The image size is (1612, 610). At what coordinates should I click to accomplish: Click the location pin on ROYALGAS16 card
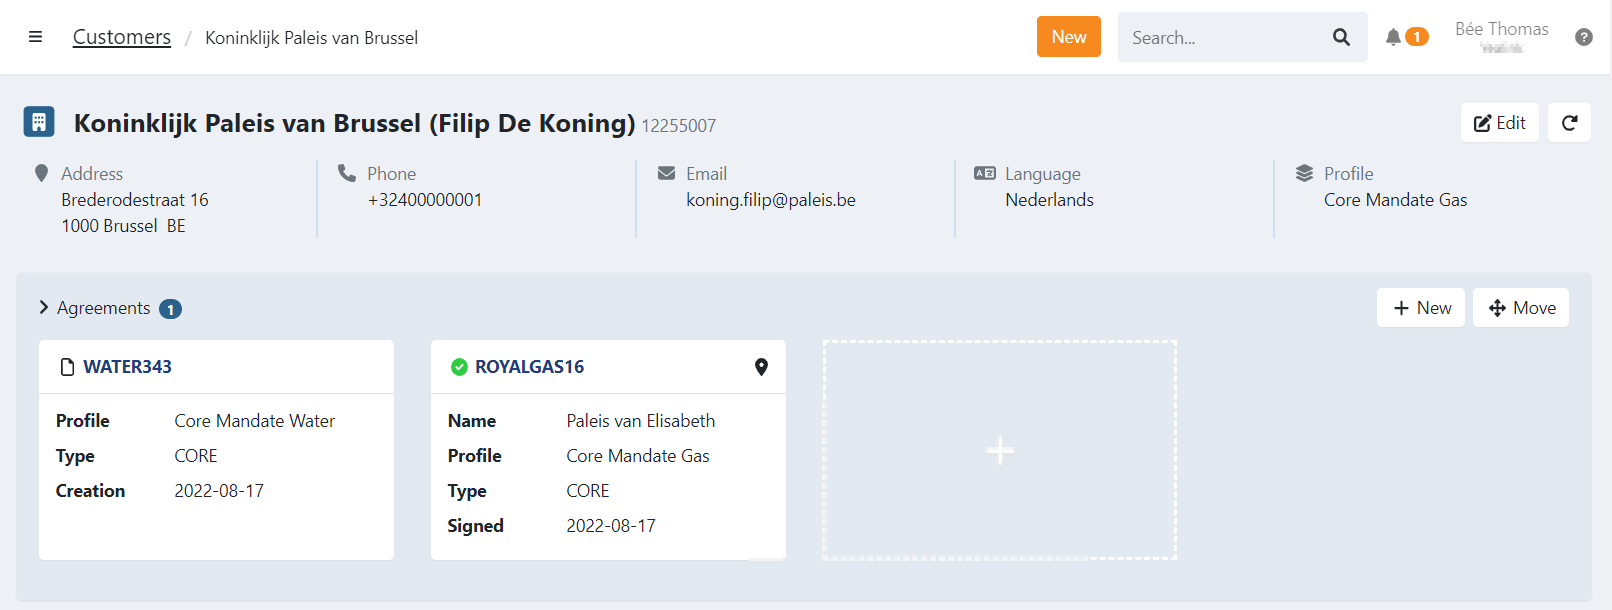tap(761, 367)
